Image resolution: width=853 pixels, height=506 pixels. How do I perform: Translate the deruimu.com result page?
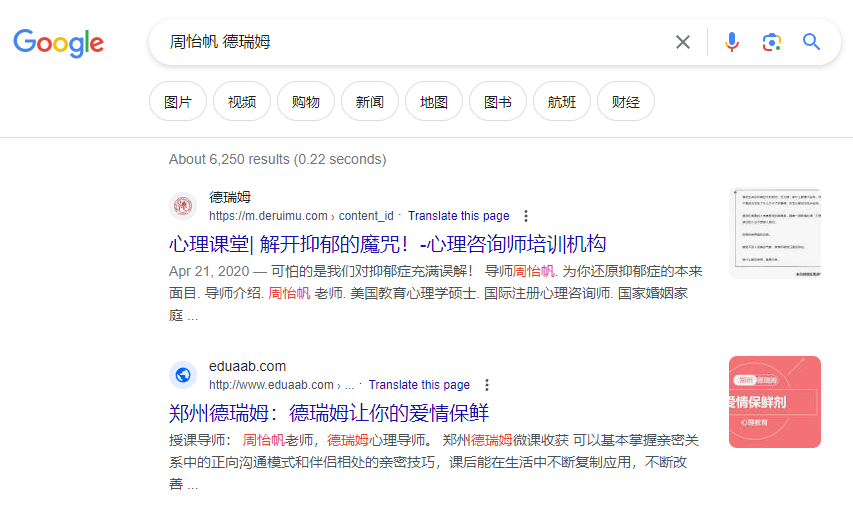click(x=459, y=216)
